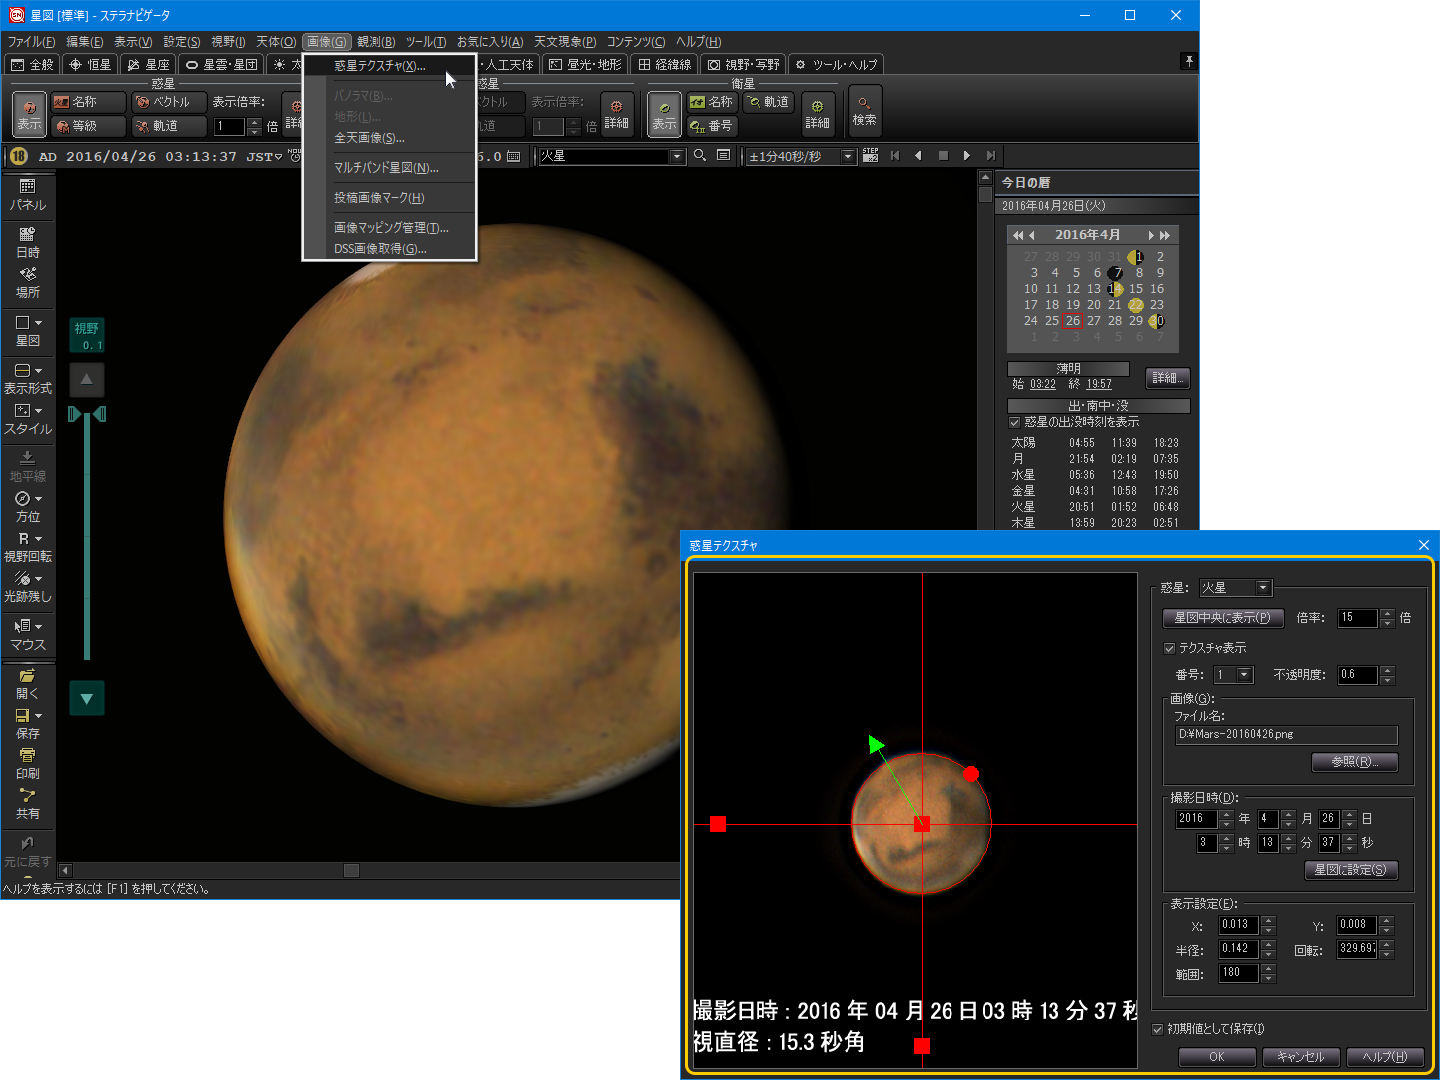Toggle satellite 軌道 orbits
The image size is (1440, 1080).
pyautogui.click(x=768, y=102)
